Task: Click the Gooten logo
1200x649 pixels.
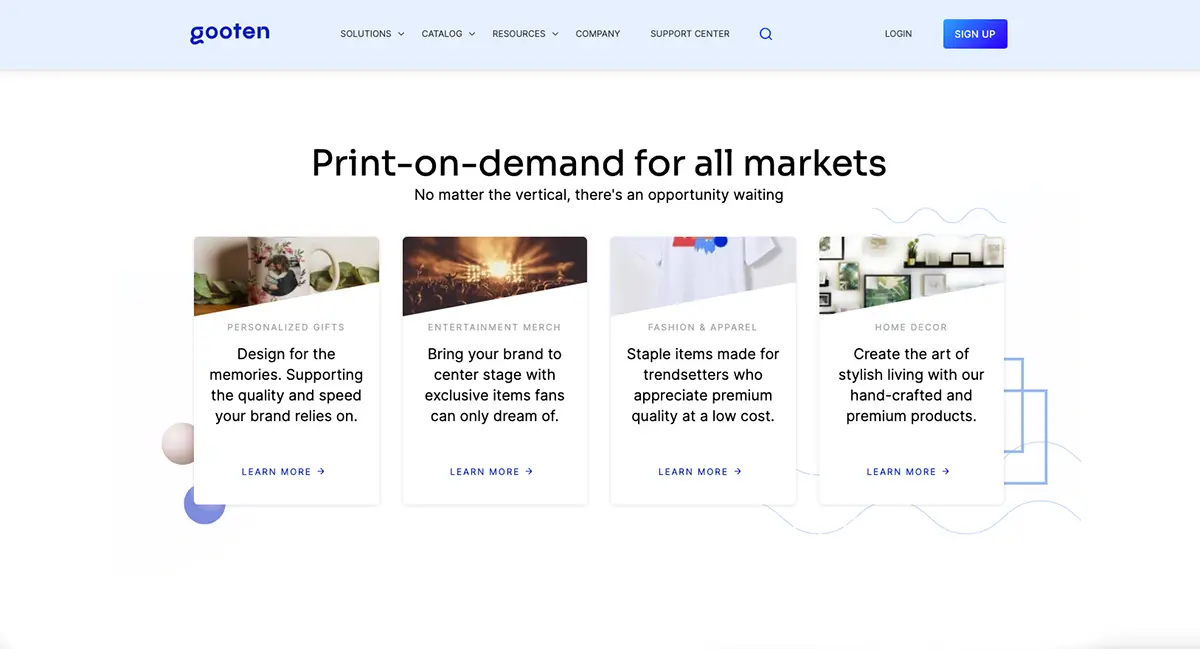Action: tap(230, 33)
